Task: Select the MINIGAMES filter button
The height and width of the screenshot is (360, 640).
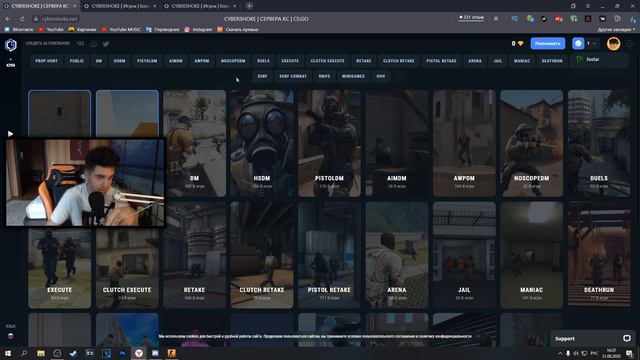Action: pyautogui.click(x=353, y=76)
